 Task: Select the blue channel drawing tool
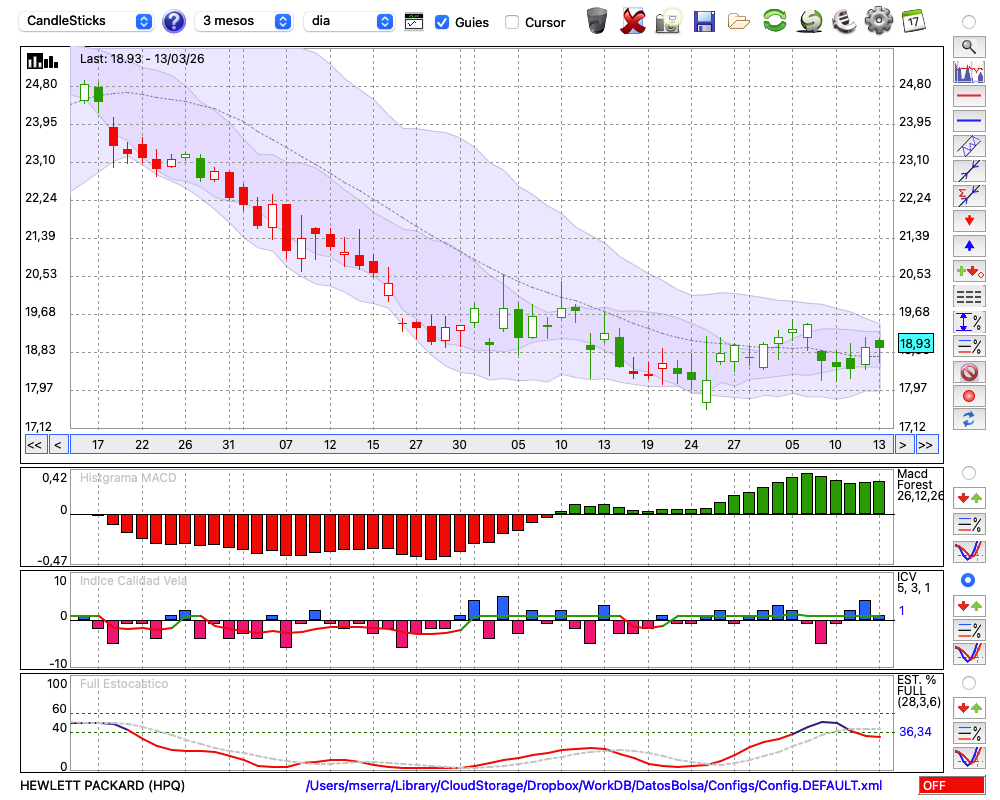(968, 147)
